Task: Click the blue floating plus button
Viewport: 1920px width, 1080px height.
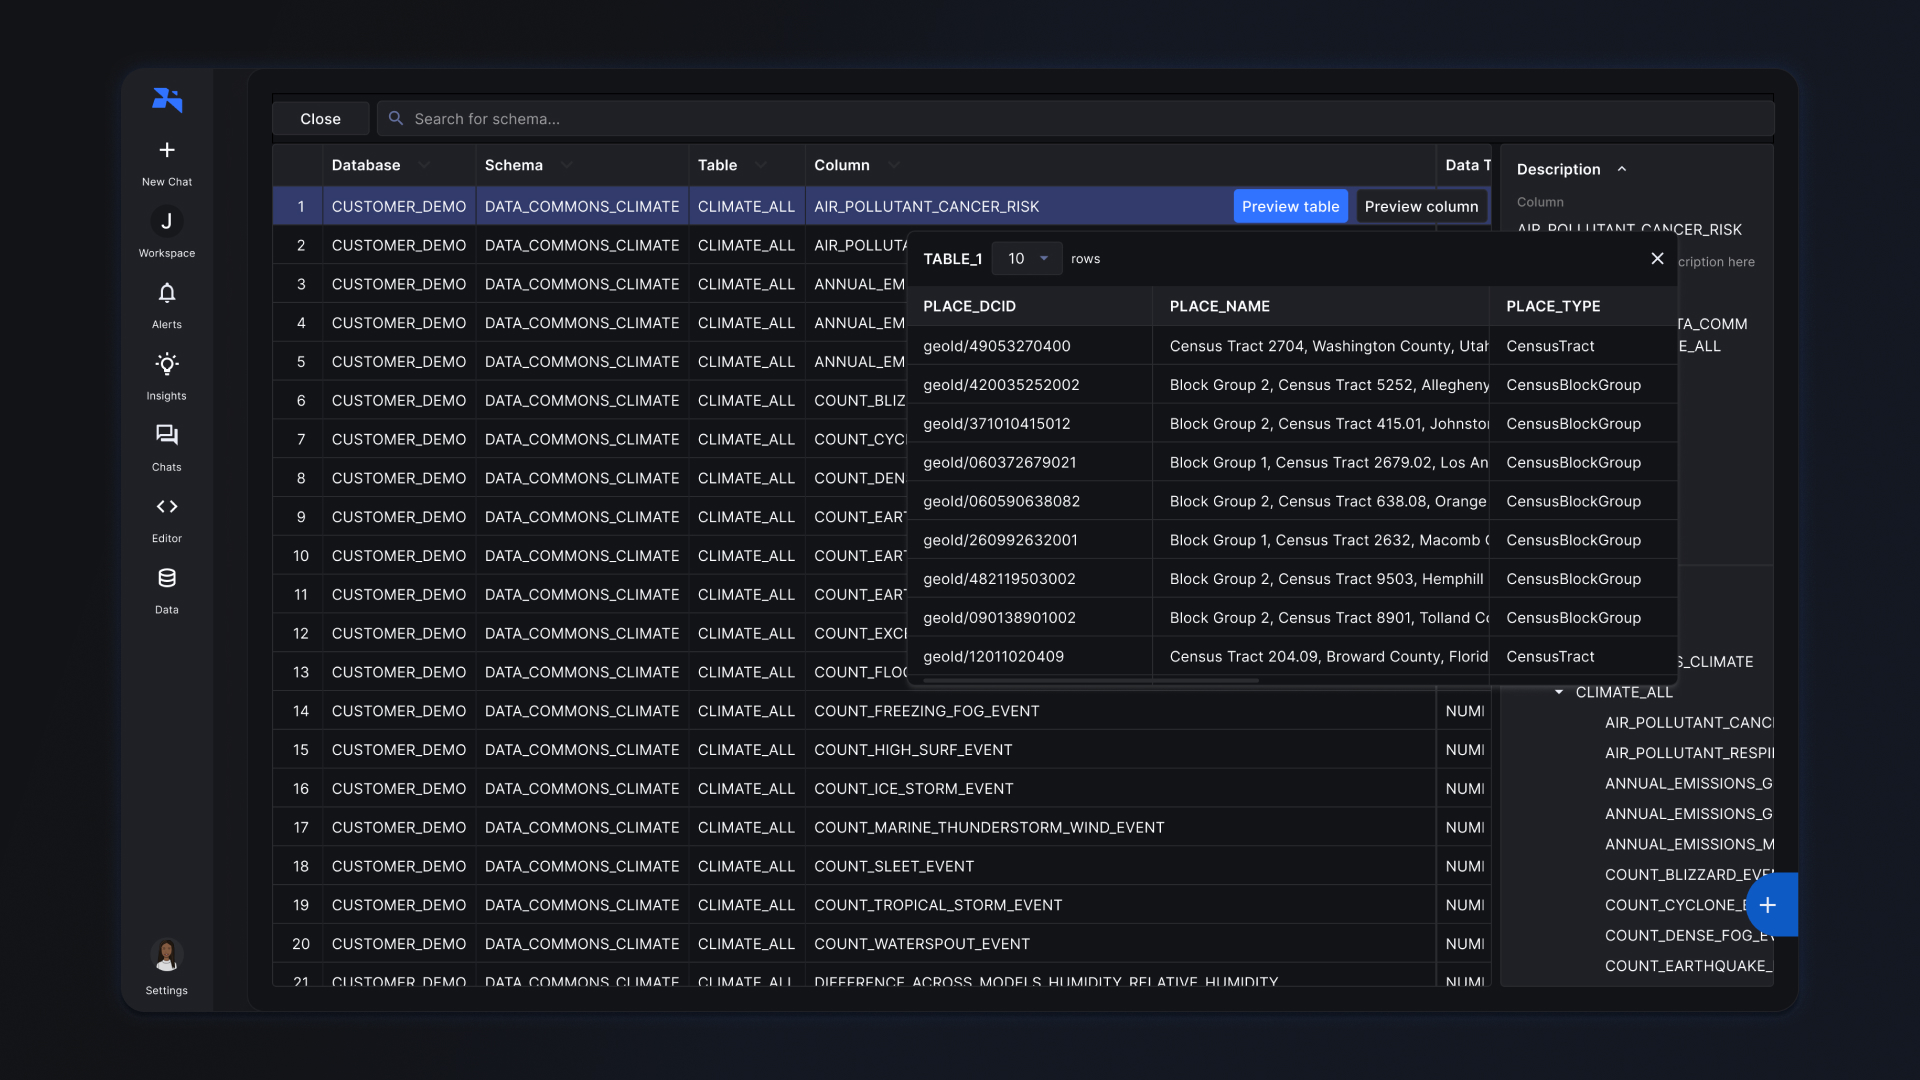Action: [1768, 905]
